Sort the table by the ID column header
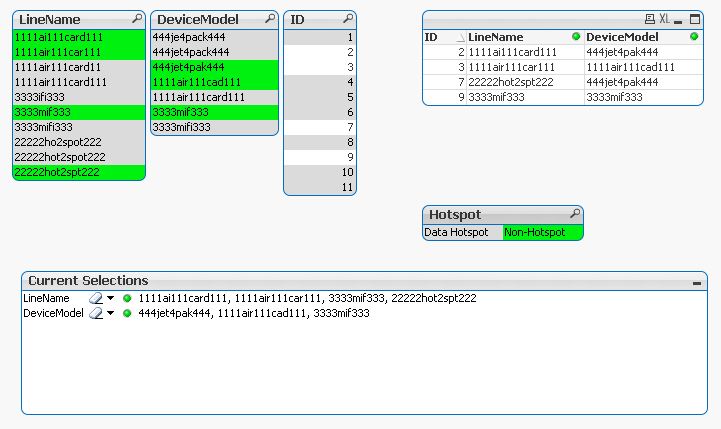This screenshot has width=721, height=429. tap(444, 37)
